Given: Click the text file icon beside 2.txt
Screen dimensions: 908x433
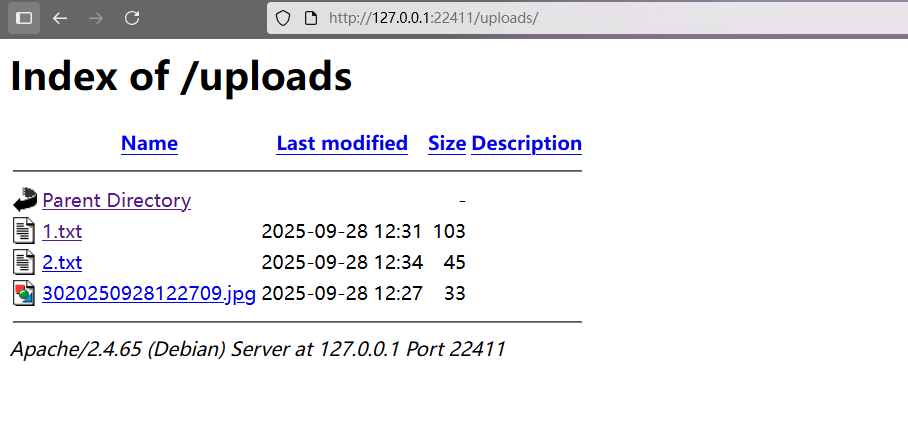Looking at the screenshot, I should click(24, 262).
